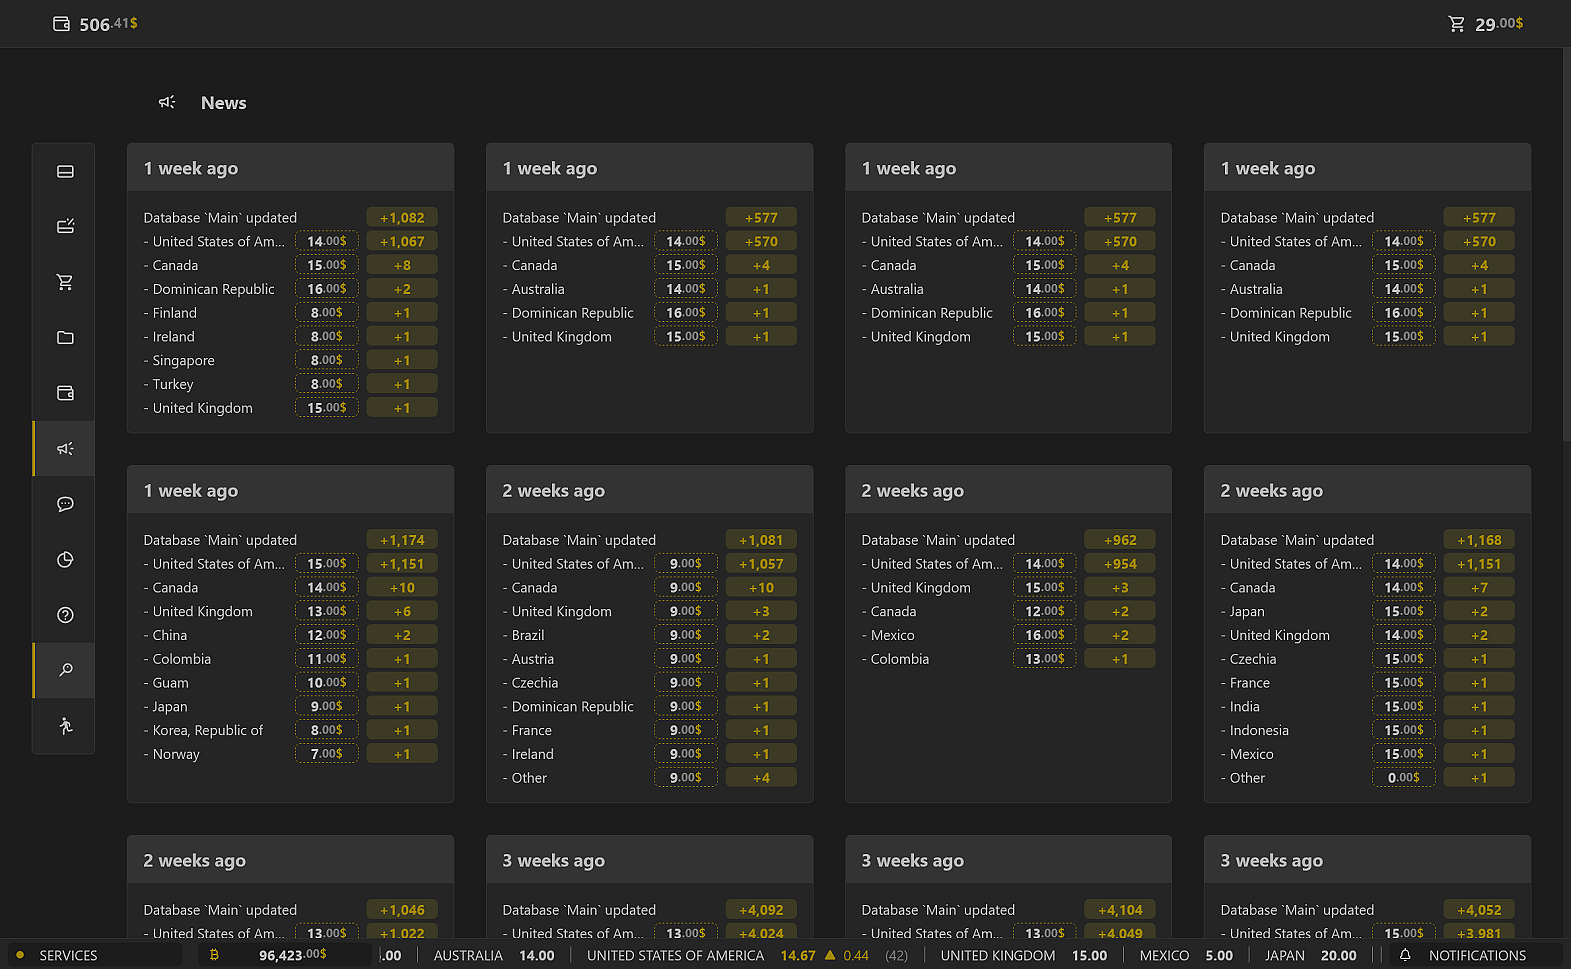Click the running person exit icon
This screenshot has height=969, width=1571.
click(x=65, y=726)
